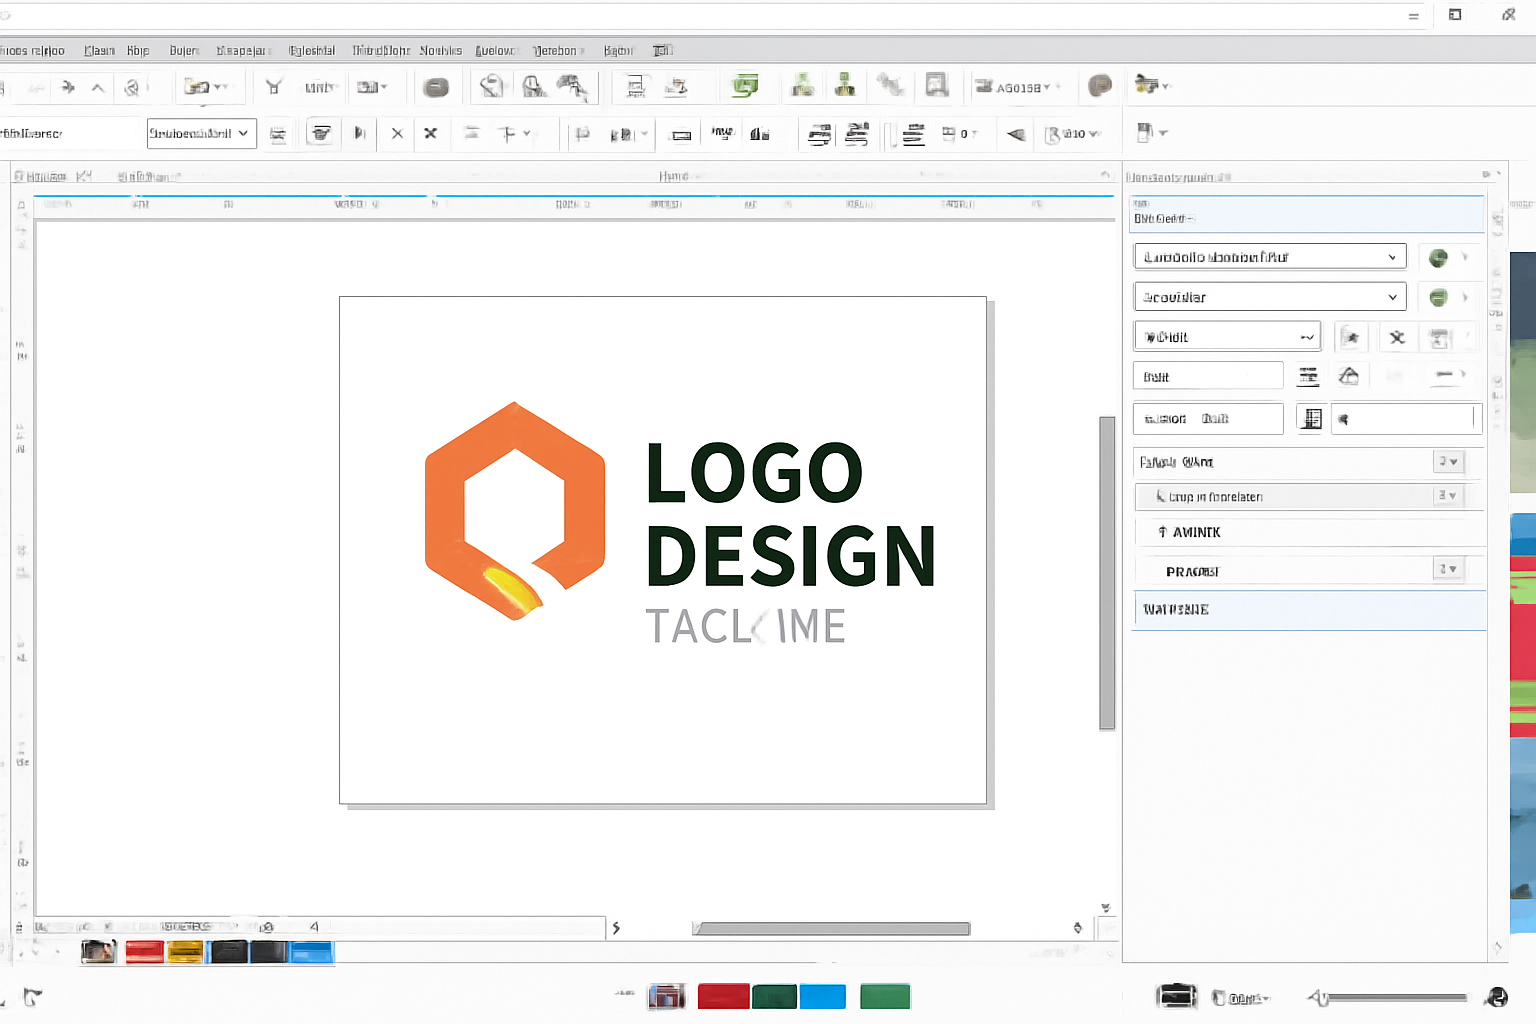The image size is (1536, 1024).
Task: Click the orange hexagon logo on the canvas
Action: click(514, 511)
